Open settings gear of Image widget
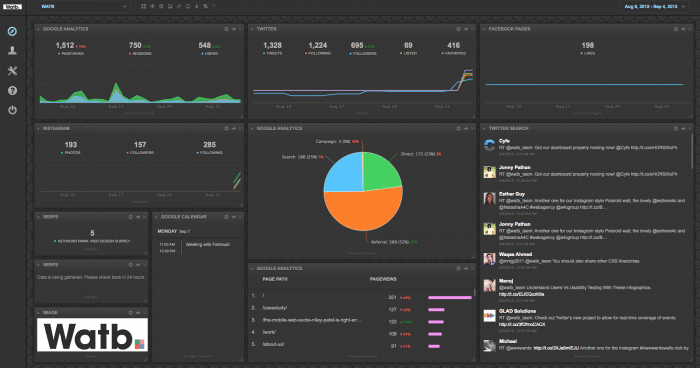The image size is (700, 368). (130, 313)
